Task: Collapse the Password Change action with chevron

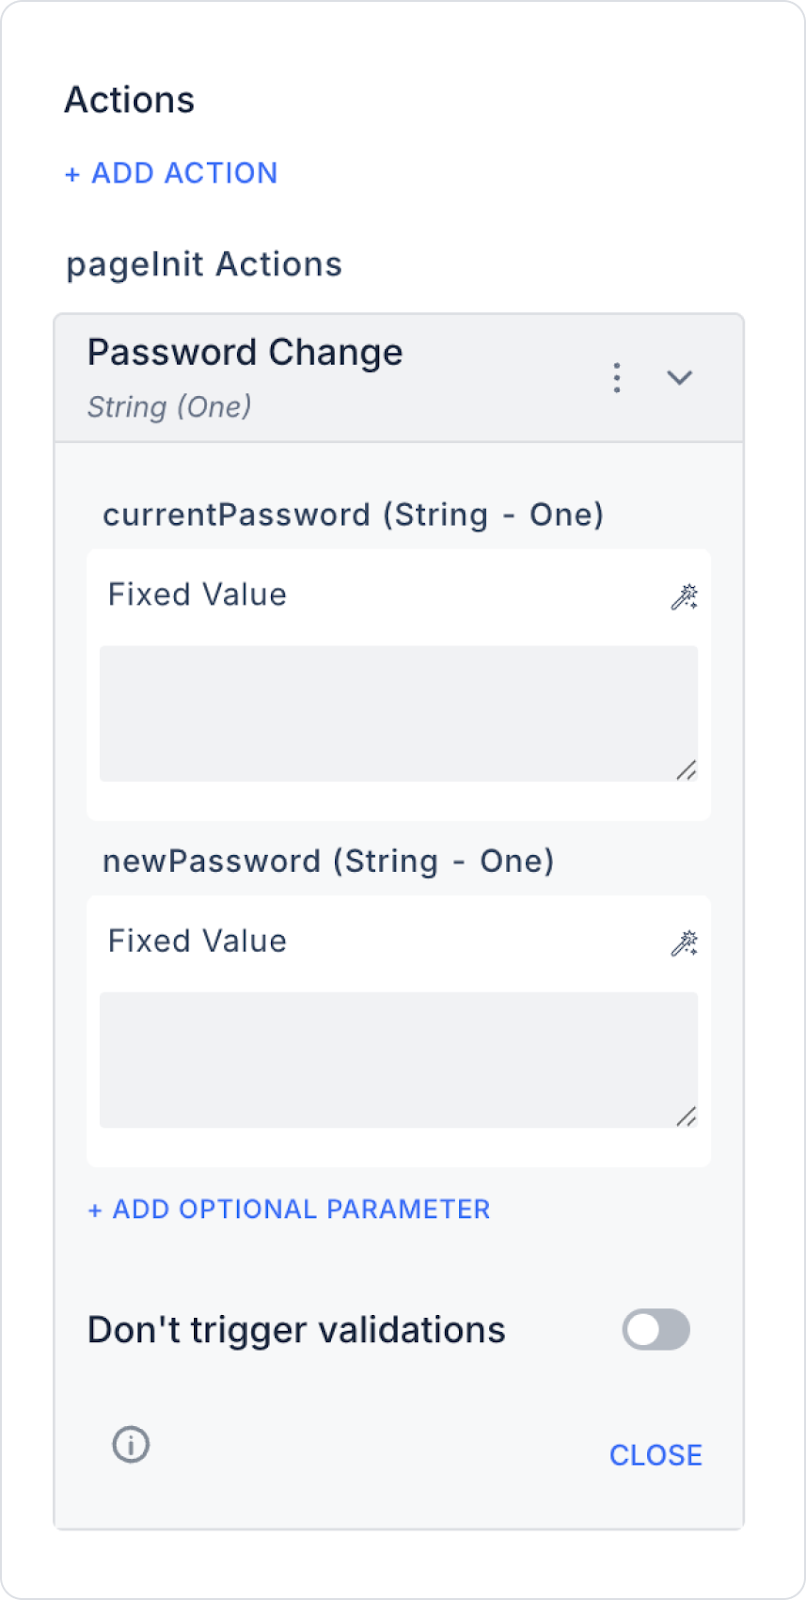Action: point(680,378)
